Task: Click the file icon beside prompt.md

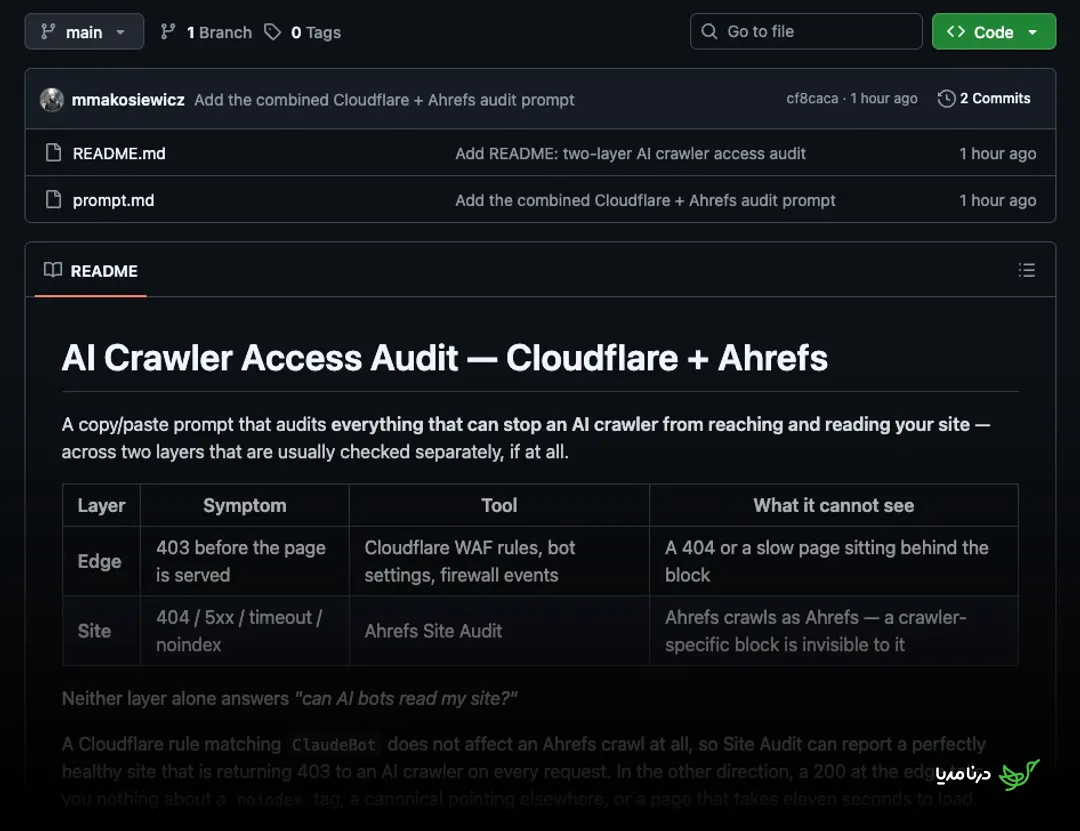Action: [53, 200]
